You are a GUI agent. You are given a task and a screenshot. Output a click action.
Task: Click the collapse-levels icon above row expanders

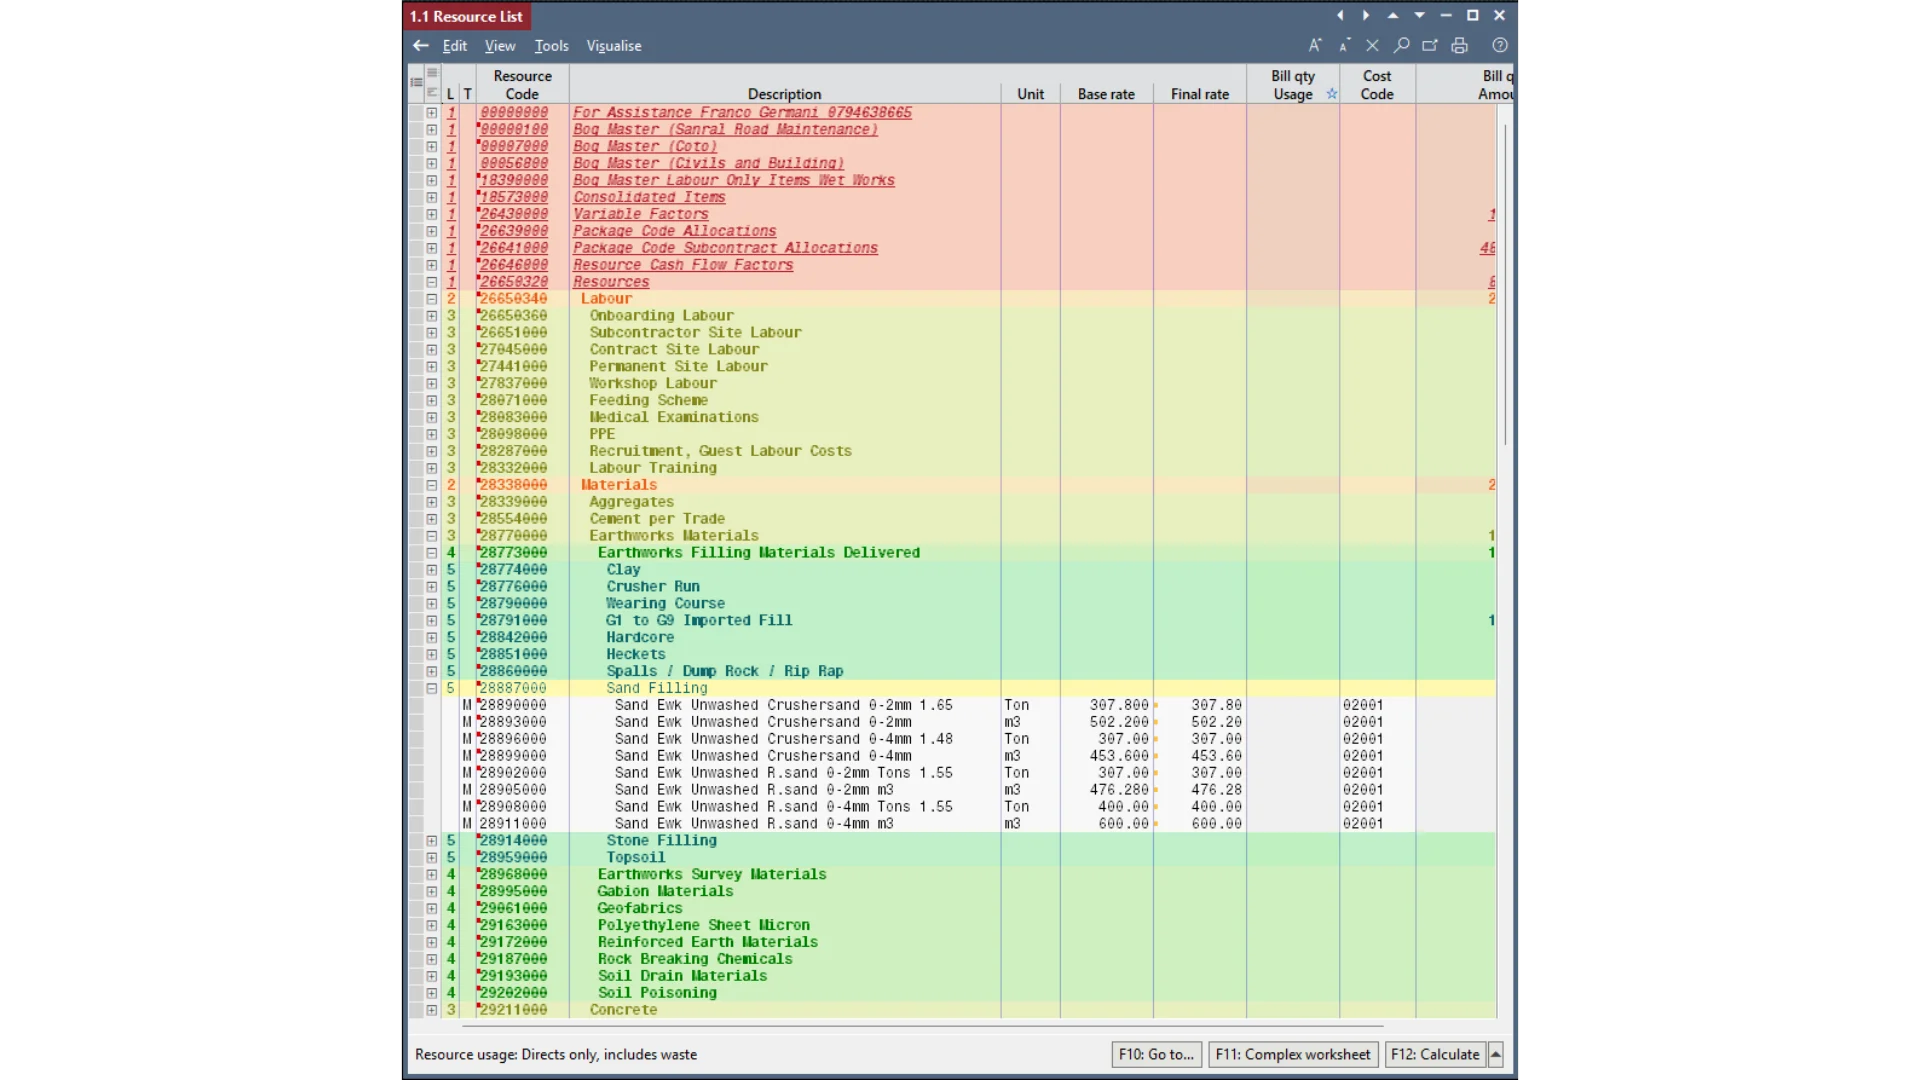pyautogui.click(x=432, y=92)
